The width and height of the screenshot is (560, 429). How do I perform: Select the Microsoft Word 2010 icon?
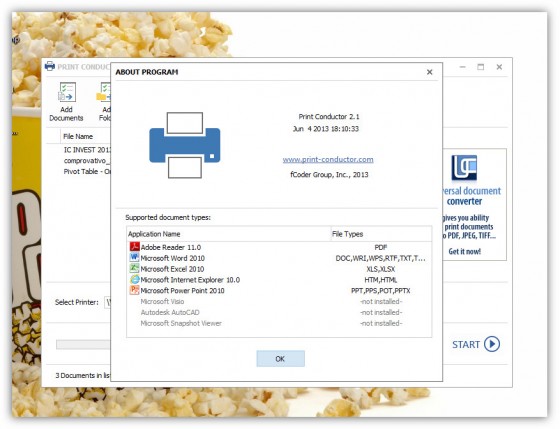(134, 258)
